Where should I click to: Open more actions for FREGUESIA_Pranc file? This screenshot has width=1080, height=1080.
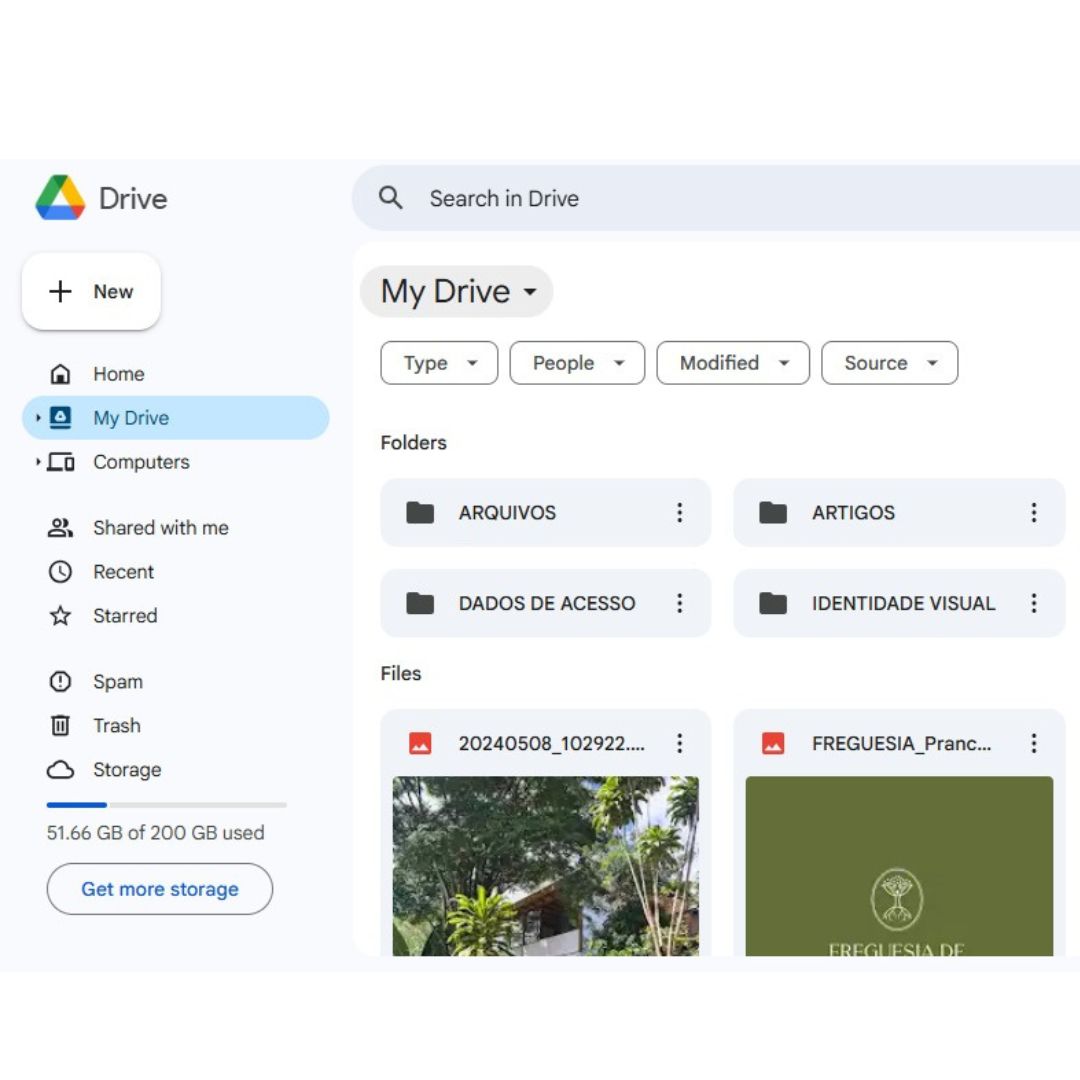(x=1034, y=743)
